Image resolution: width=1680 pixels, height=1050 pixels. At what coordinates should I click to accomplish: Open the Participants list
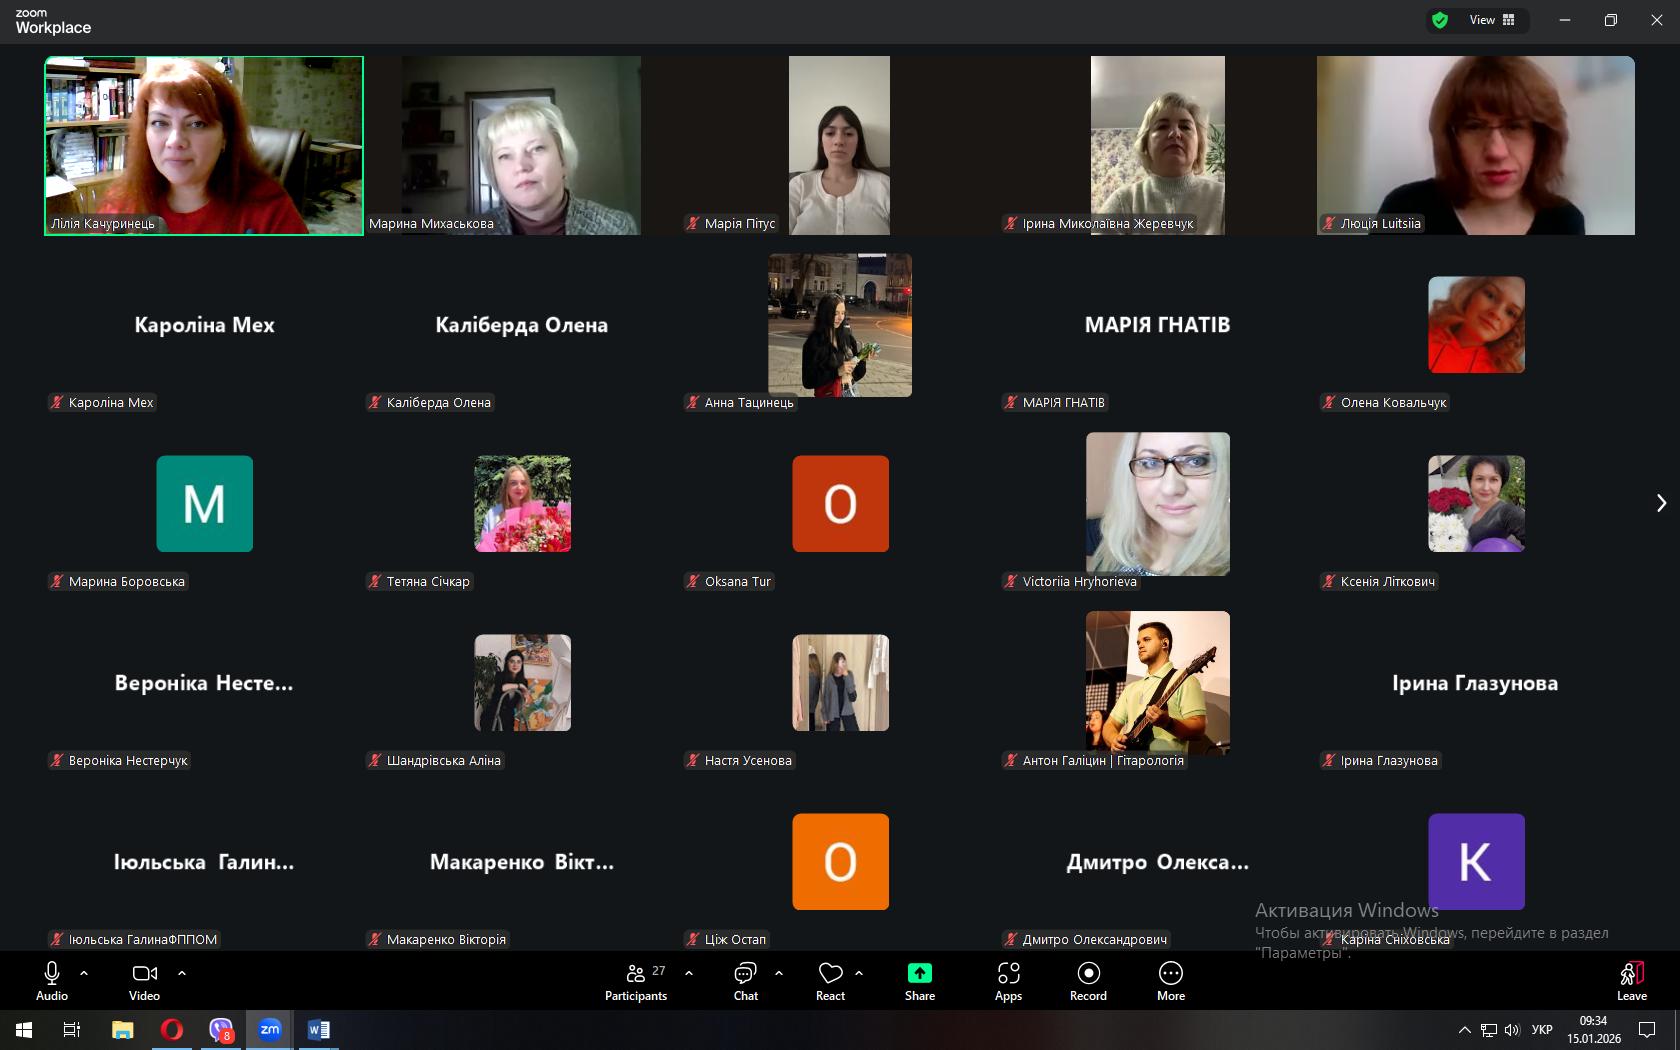coord(636,980)
